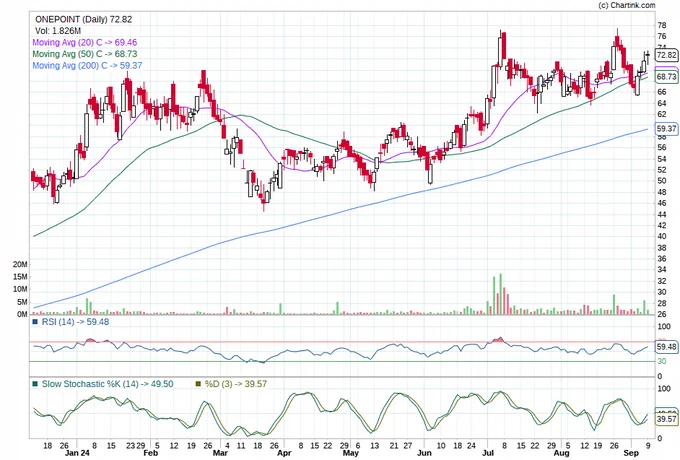The height and width of the screenshot is (460, 680).
Task: Click the Mar month label
Action: (x=220, y=453)
